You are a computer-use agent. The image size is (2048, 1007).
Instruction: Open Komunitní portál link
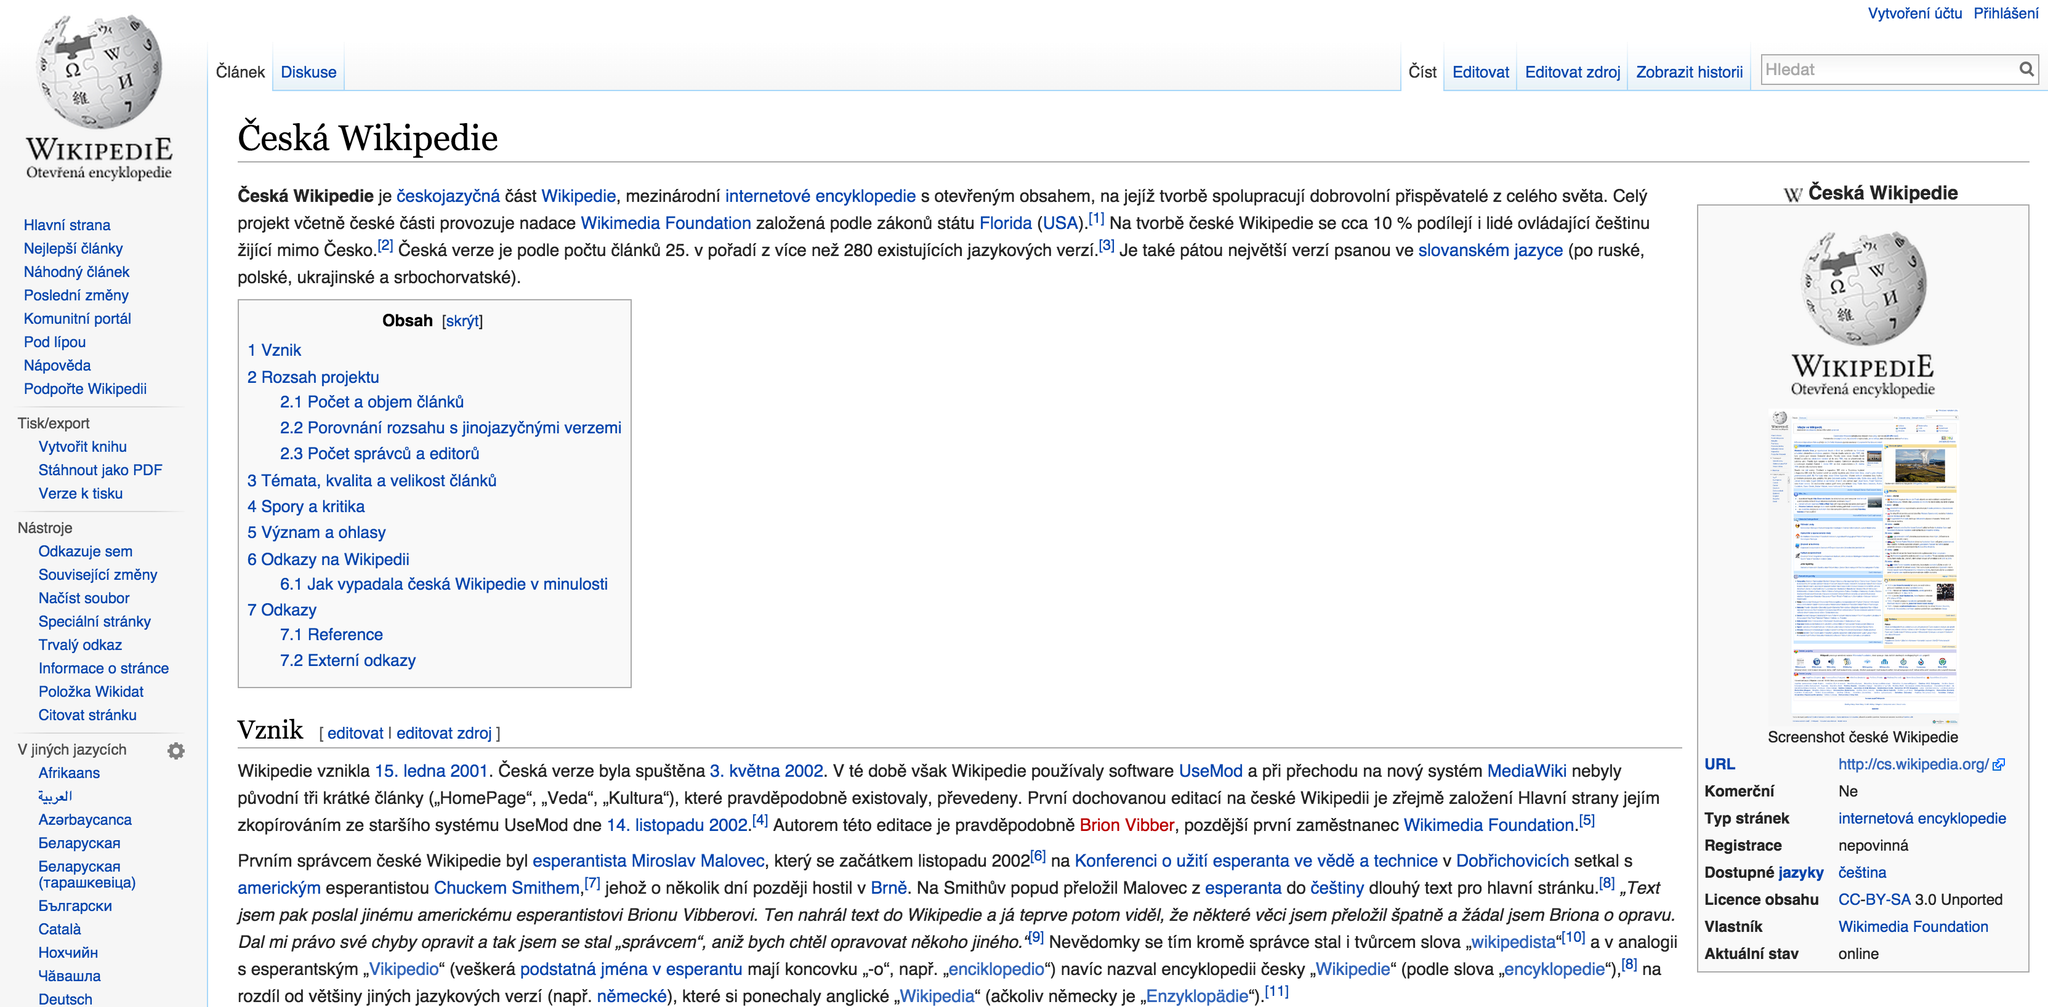click(x=77, y=319)
